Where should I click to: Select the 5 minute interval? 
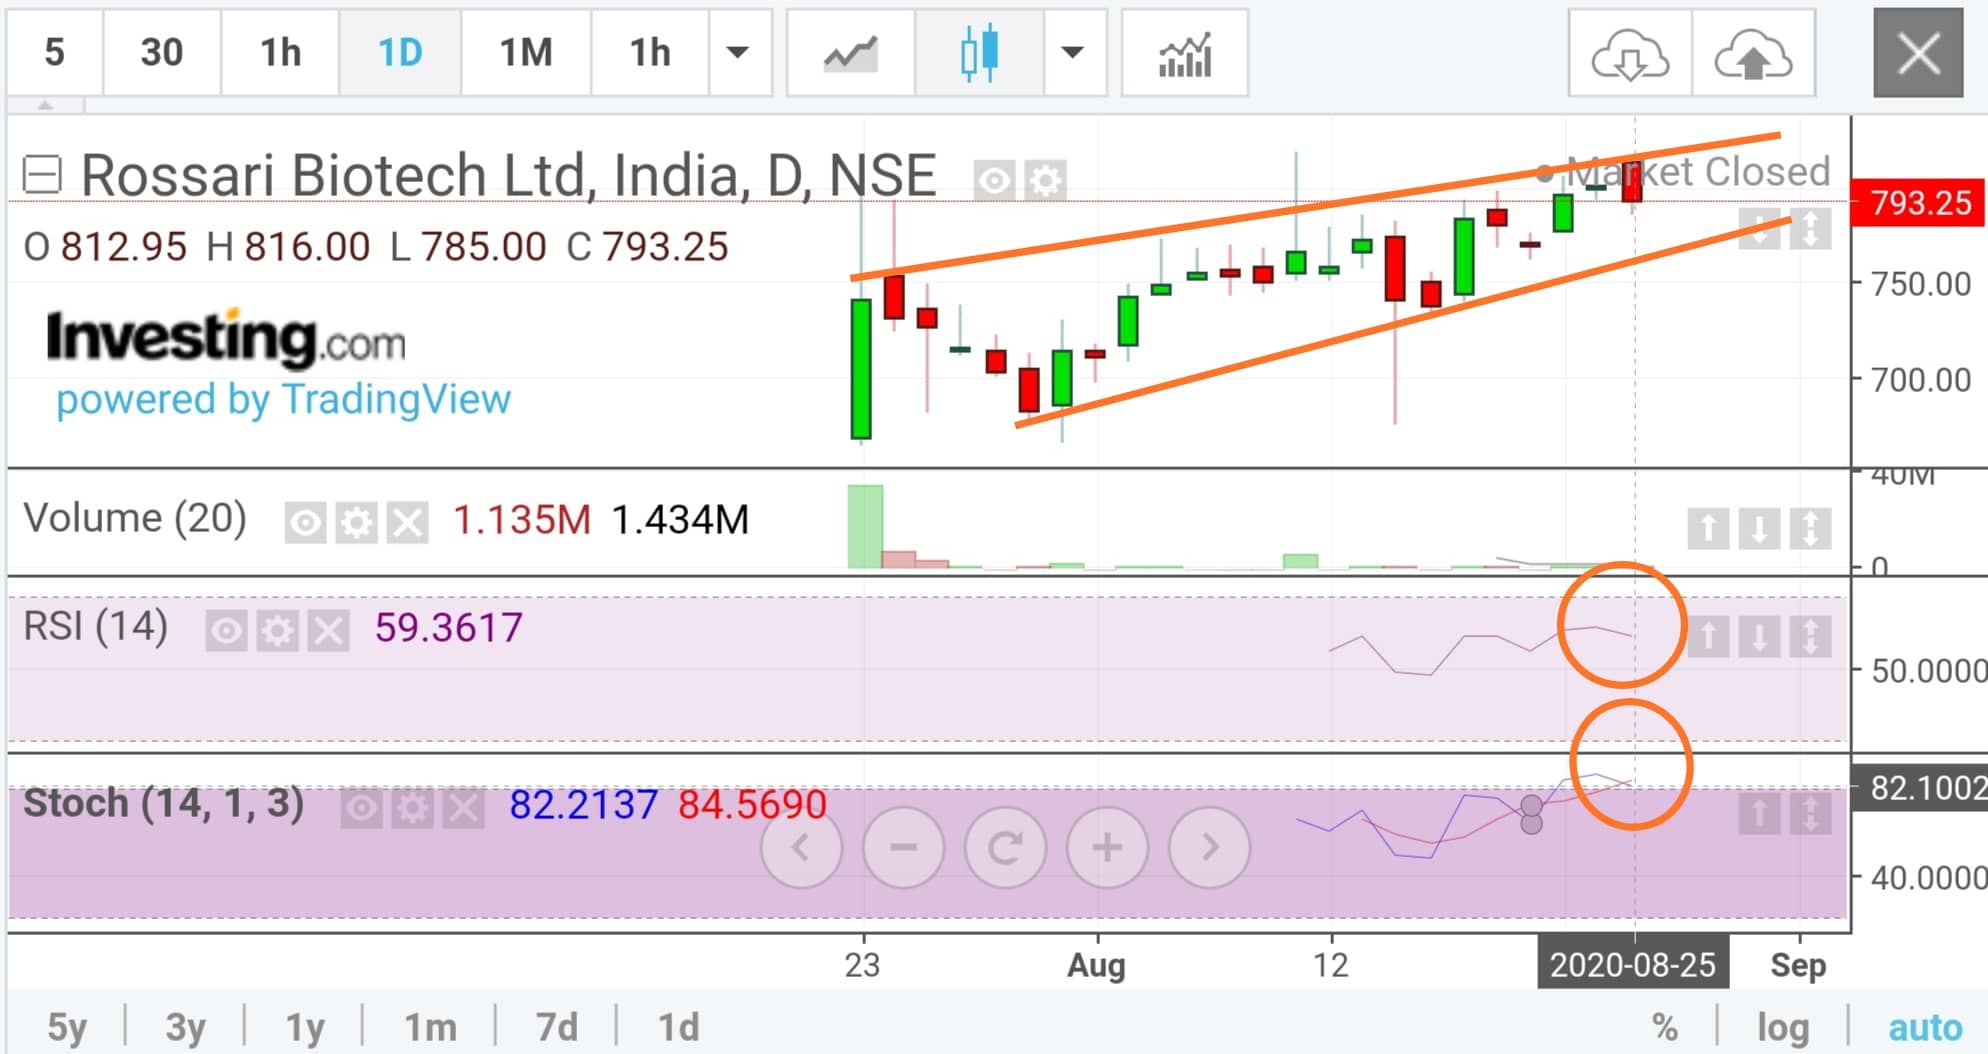click(x=55, y=53)
